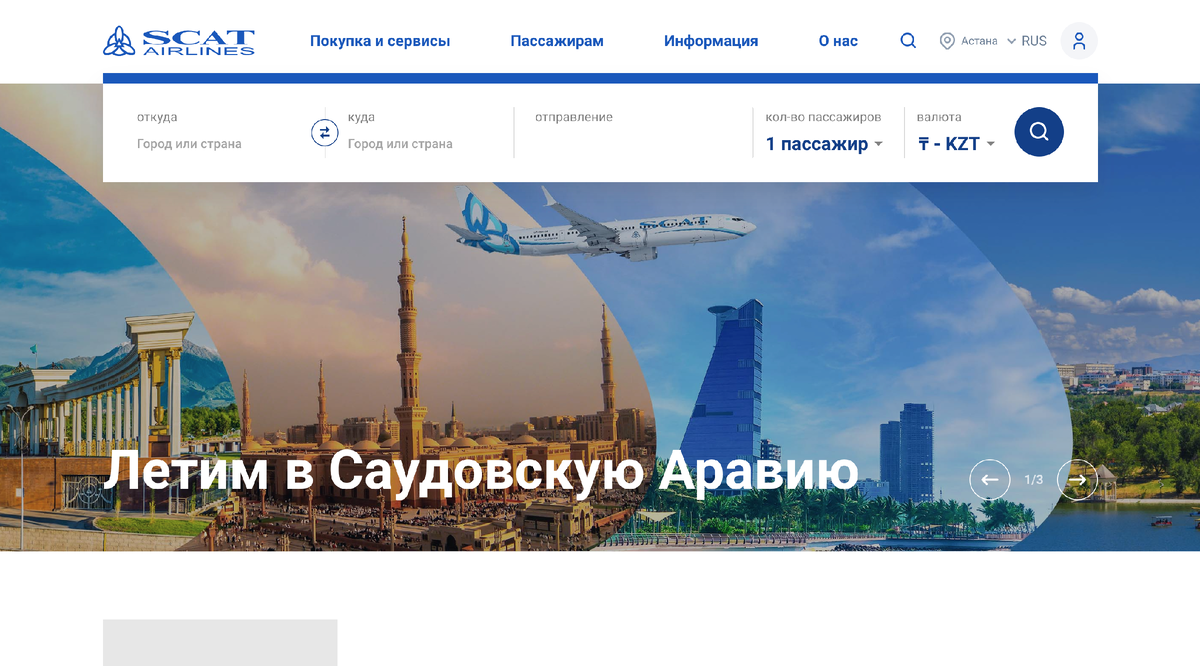Click the SCAT Airlines logo
The image size is (1200, 666).
coord(179,41)
